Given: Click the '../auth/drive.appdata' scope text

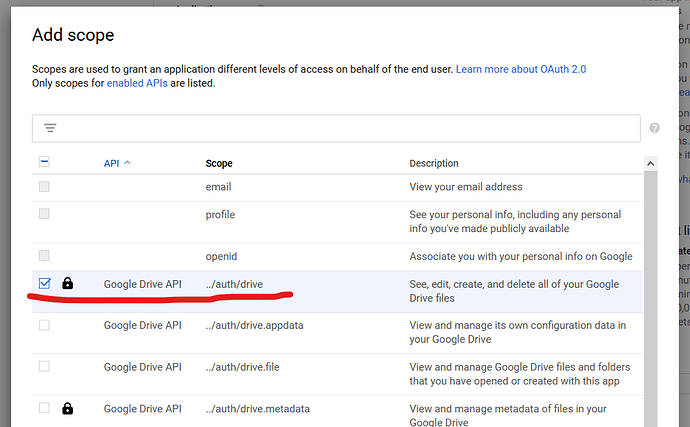Looking at the screenshot, I should click(254, 325).
